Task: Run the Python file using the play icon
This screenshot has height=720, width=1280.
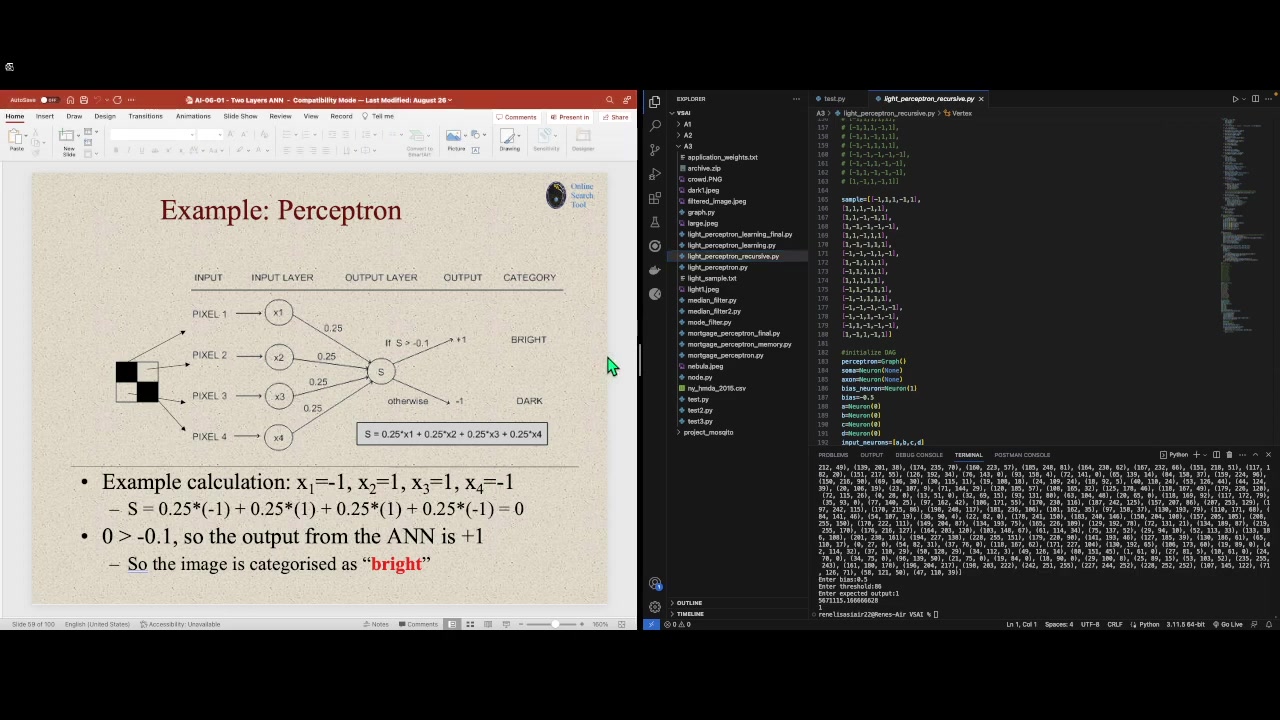Action: point(1235,99)
